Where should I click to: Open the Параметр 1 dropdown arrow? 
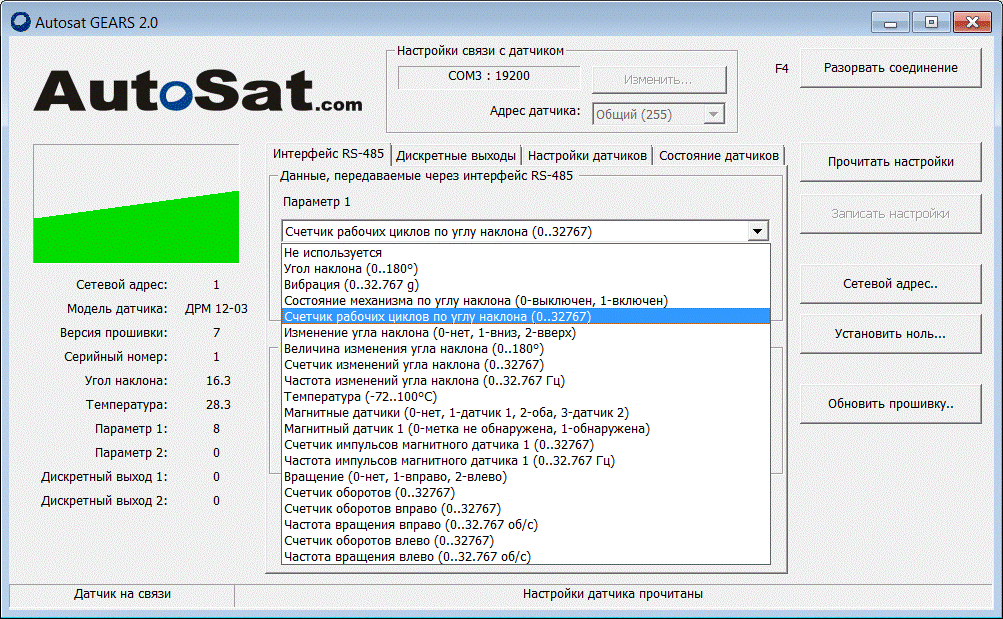click(x=757, y=232)
